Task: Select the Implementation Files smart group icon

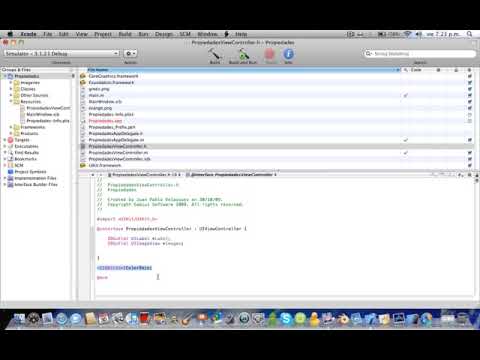Action: click(10, 178)
